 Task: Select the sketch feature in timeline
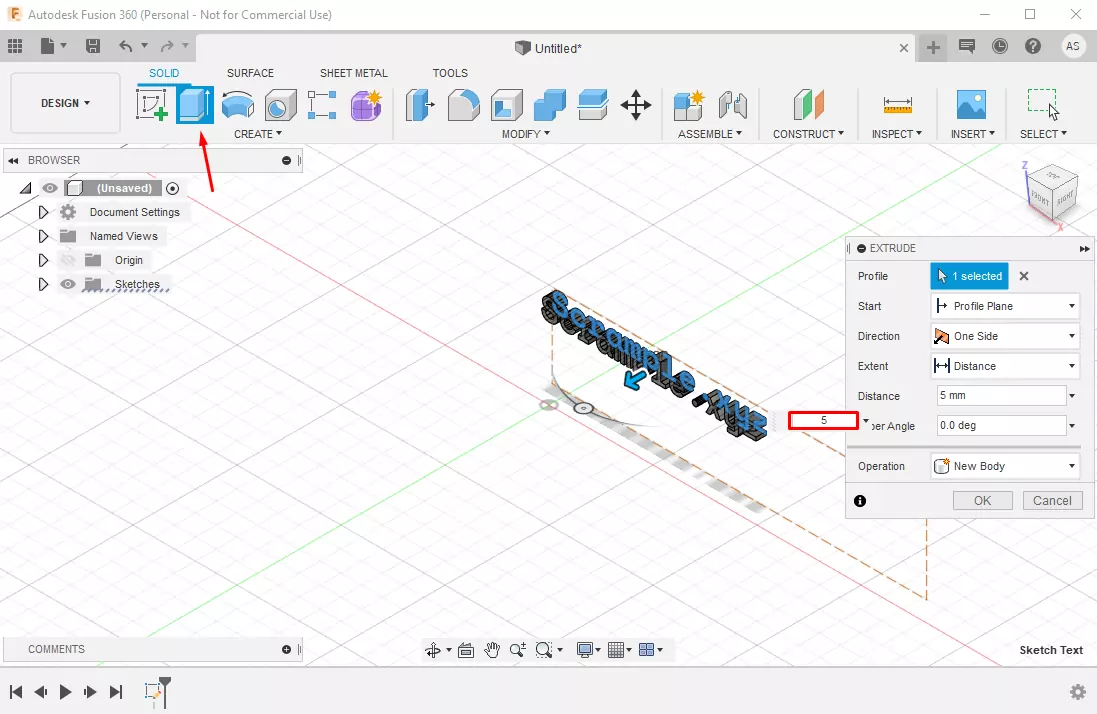tap(152, 692)
